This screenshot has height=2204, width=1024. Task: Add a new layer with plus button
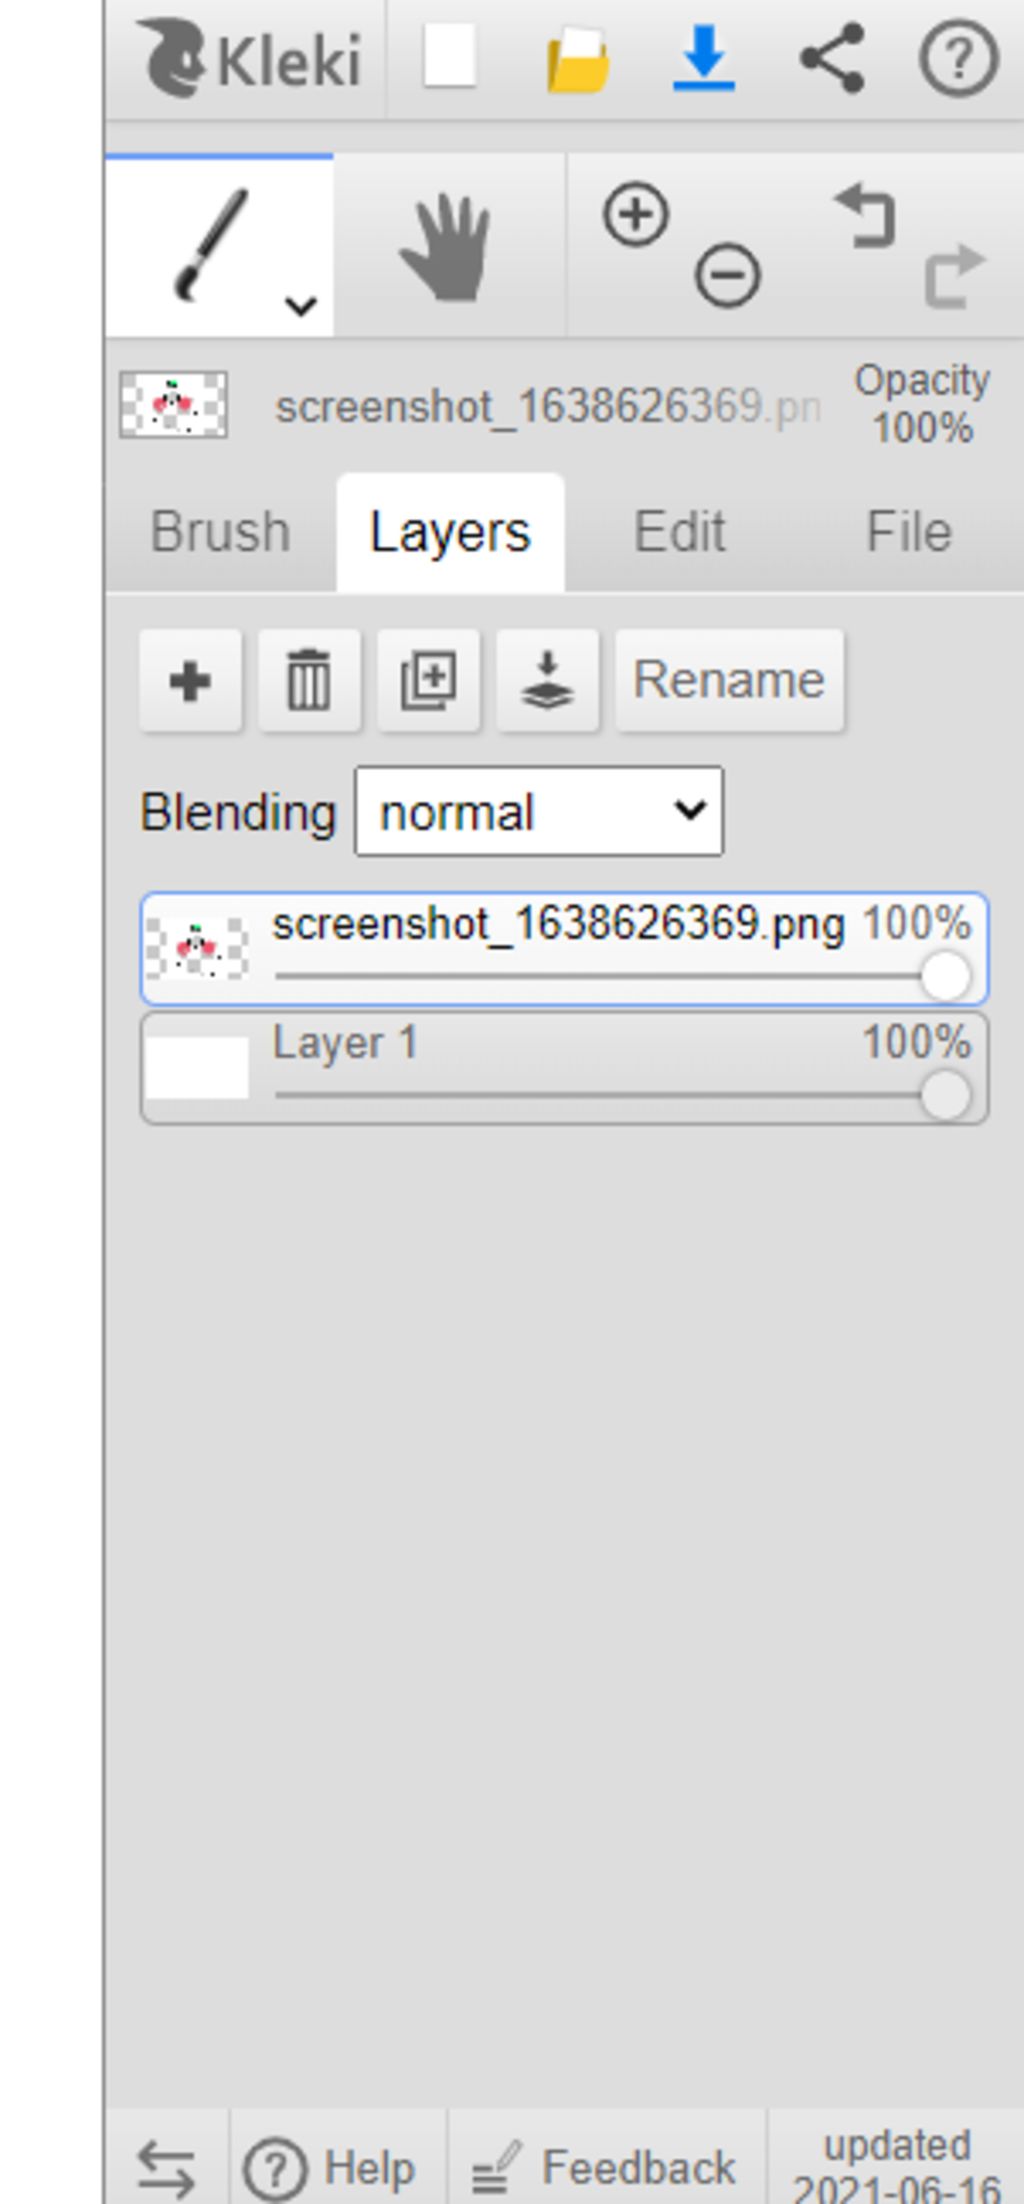[190, 681]
